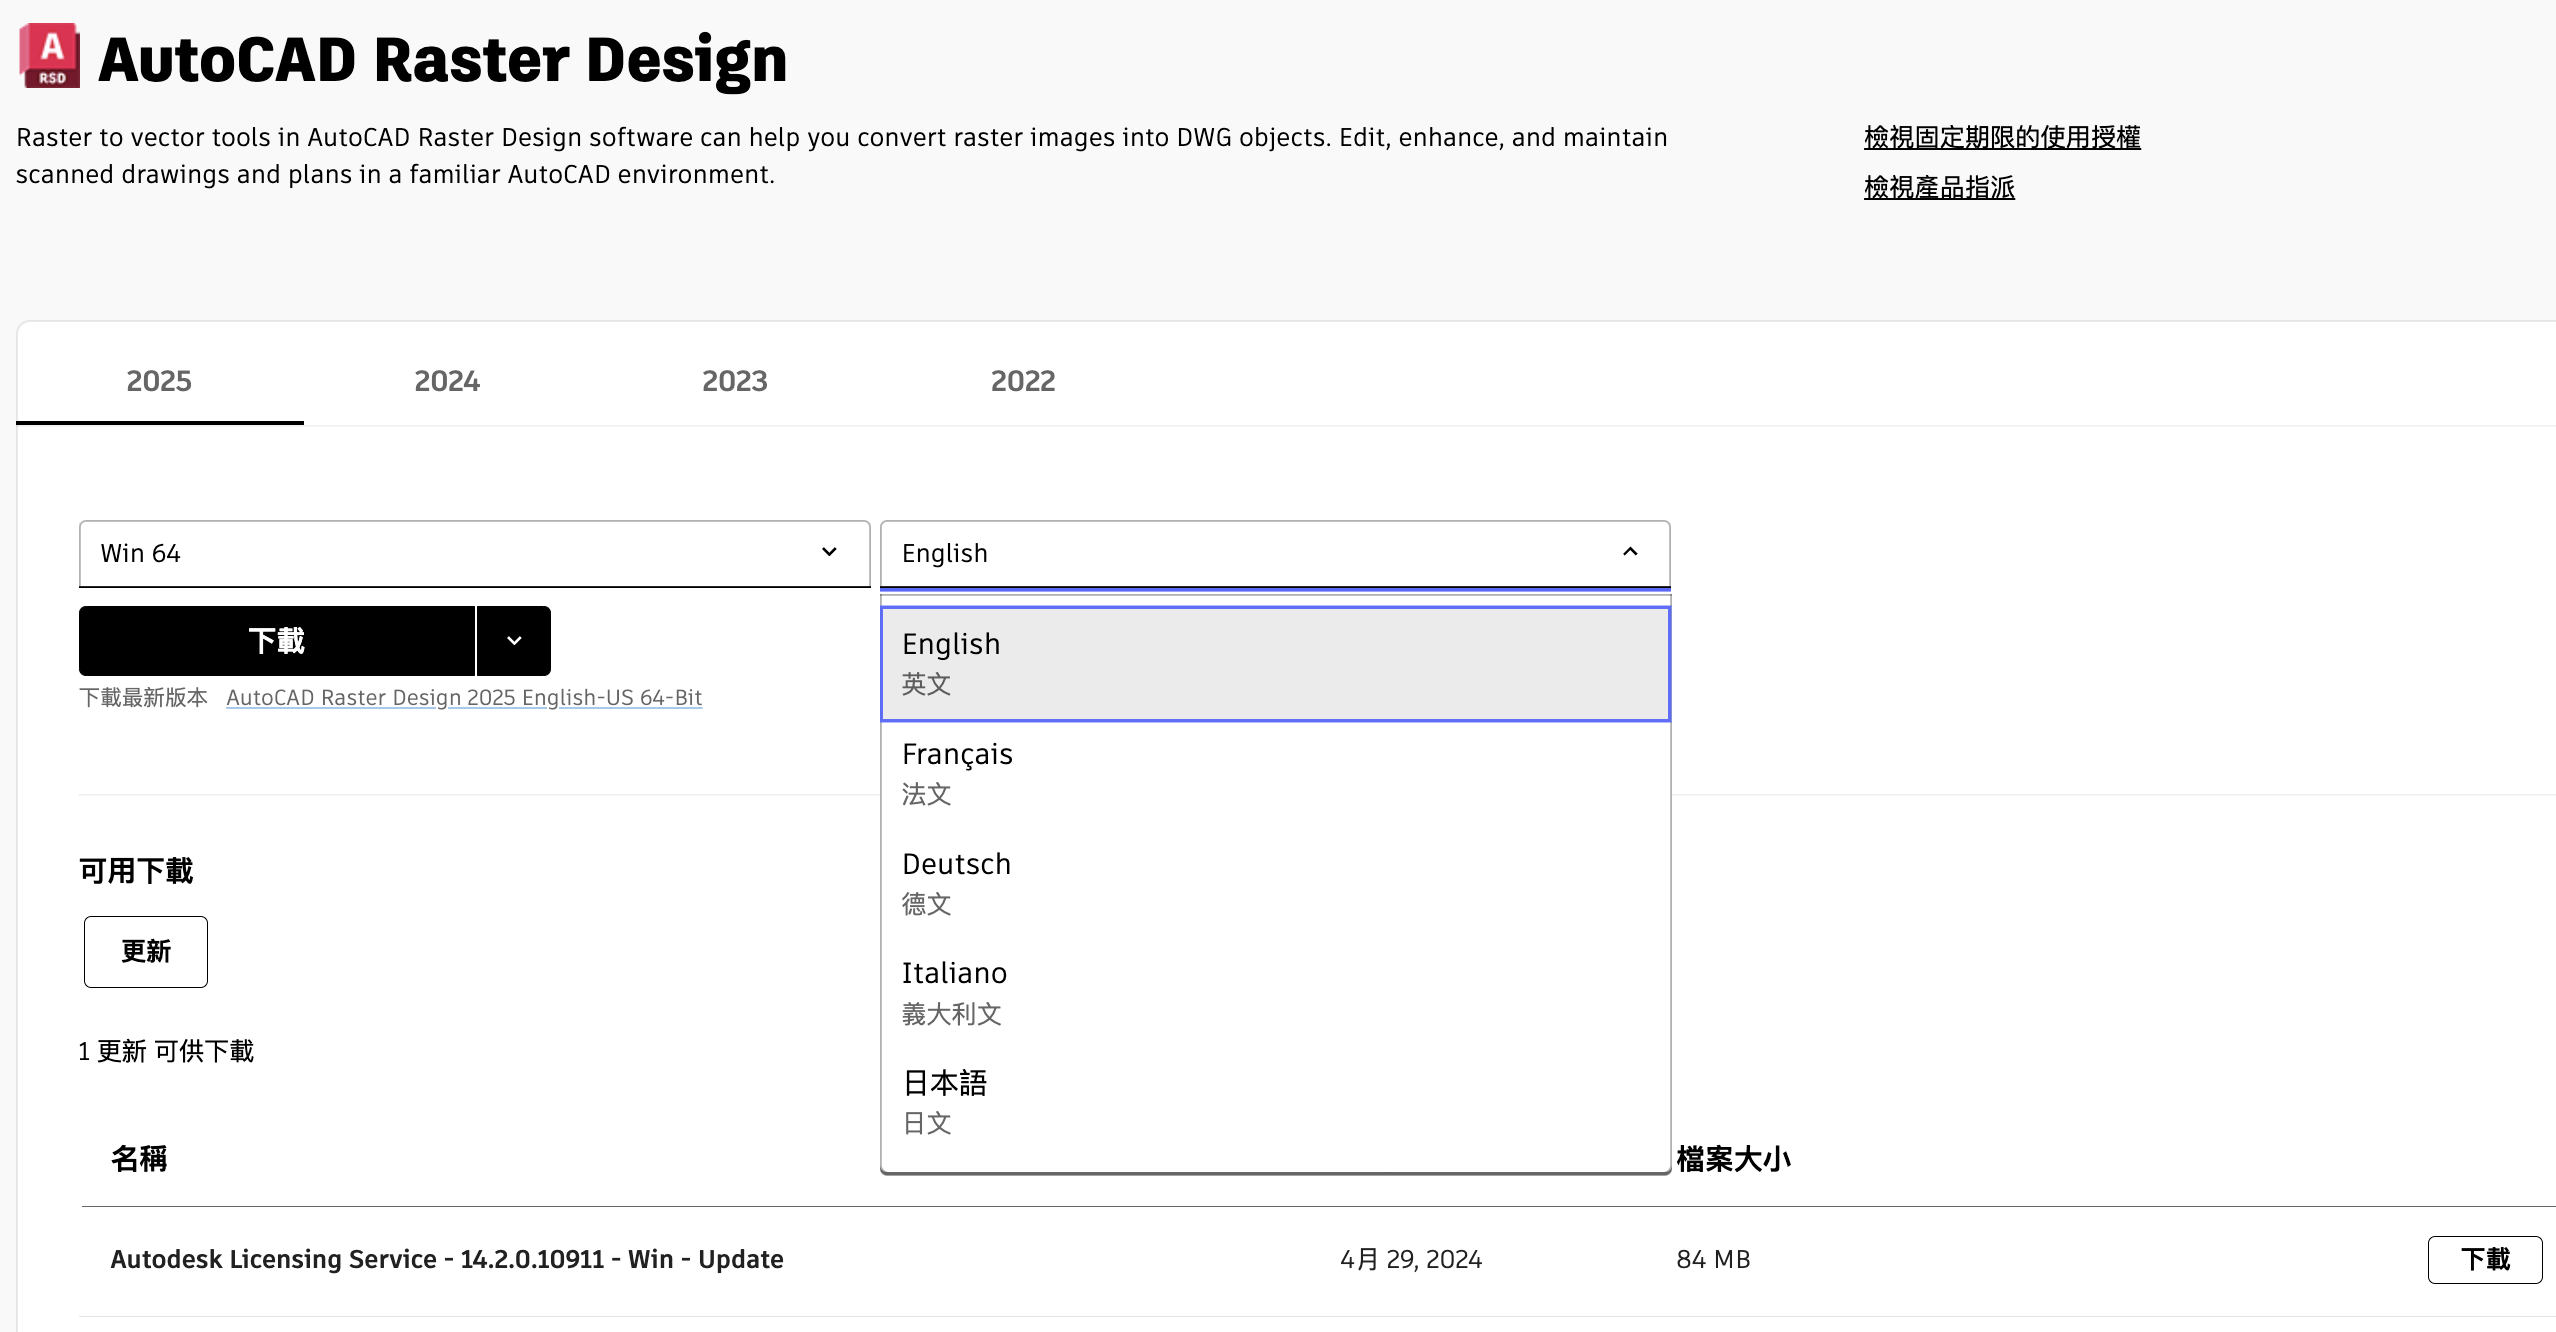Image resolution: width=2556 pixels, height=1332 pixels.
Task: Switch to the 2024 version tab
Action: pyautogui.click(x=447, y=381)
